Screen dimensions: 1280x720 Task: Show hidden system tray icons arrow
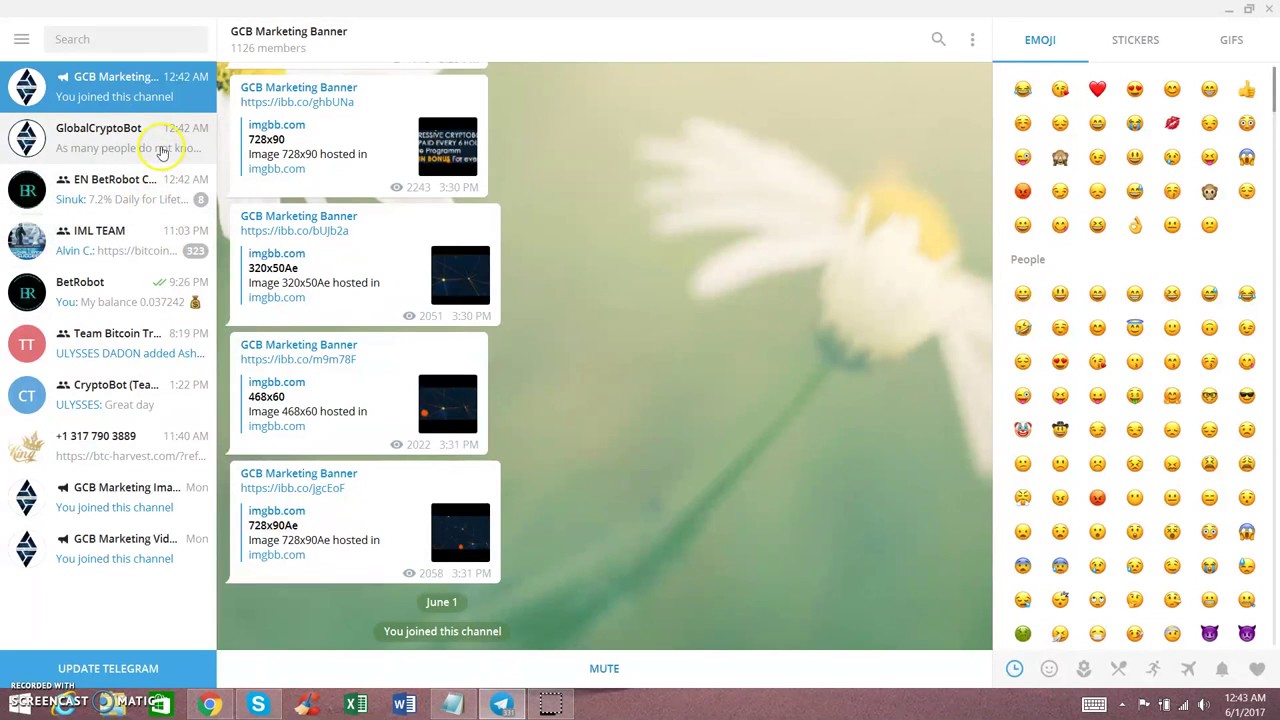tap(1122, 705)
